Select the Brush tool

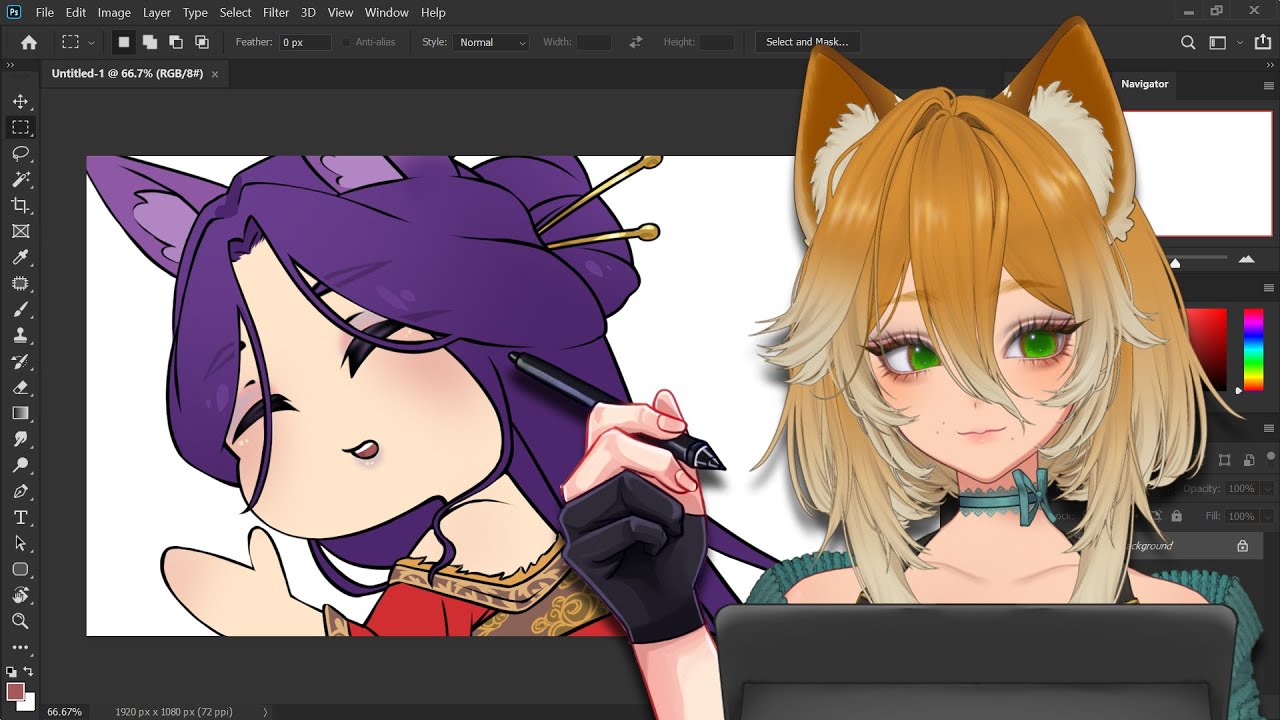(x=20, y=309)
